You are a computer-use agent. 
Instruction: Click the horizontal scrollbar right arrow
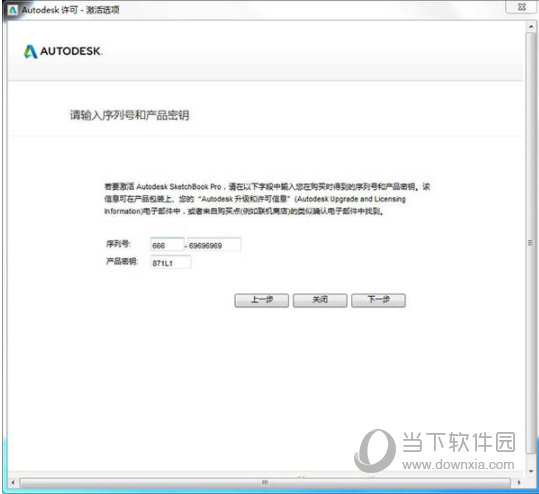click(519, 483)
